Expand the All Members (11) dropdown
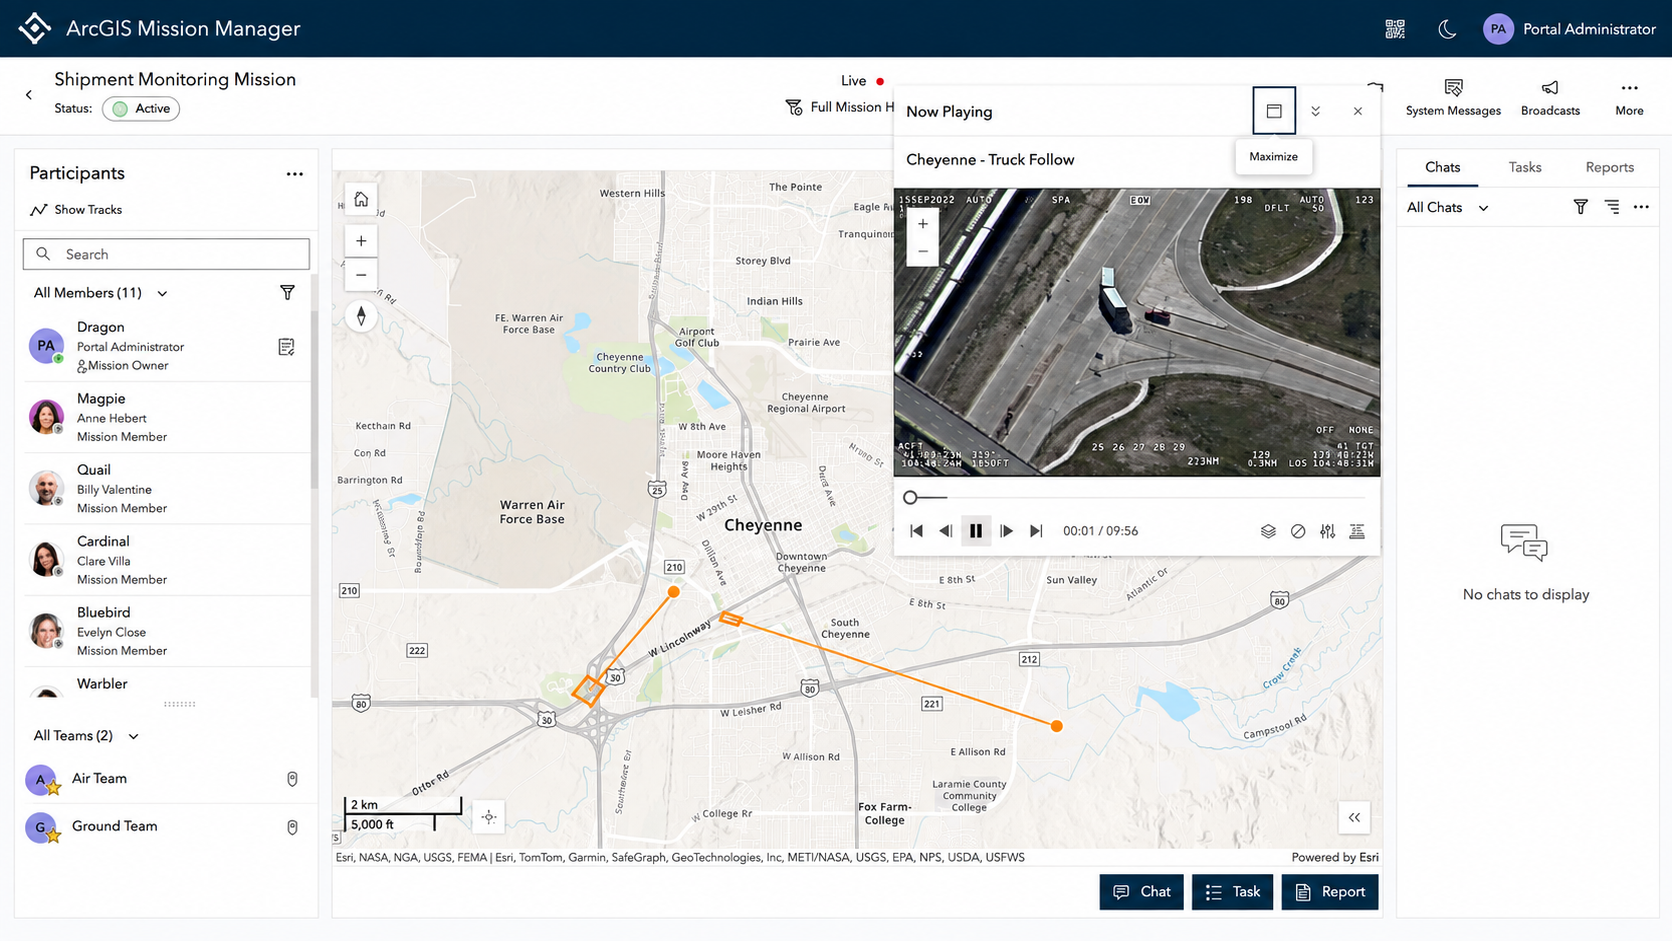1672x941 pixels. (100, 293)
